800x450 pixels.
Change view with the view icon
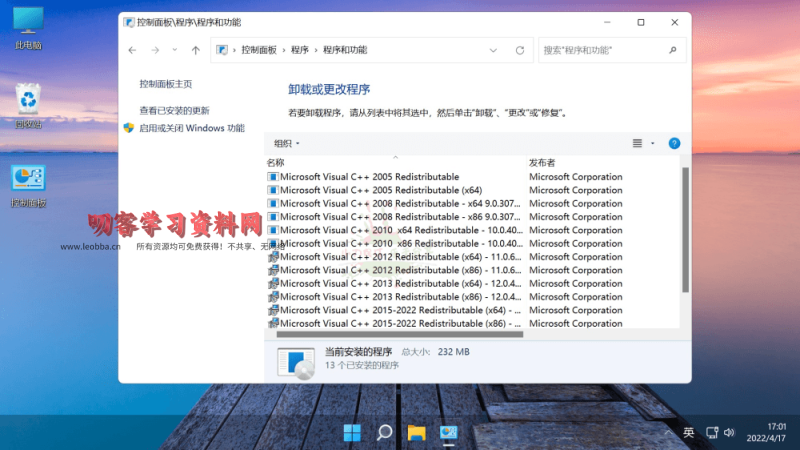click(637, 143)
